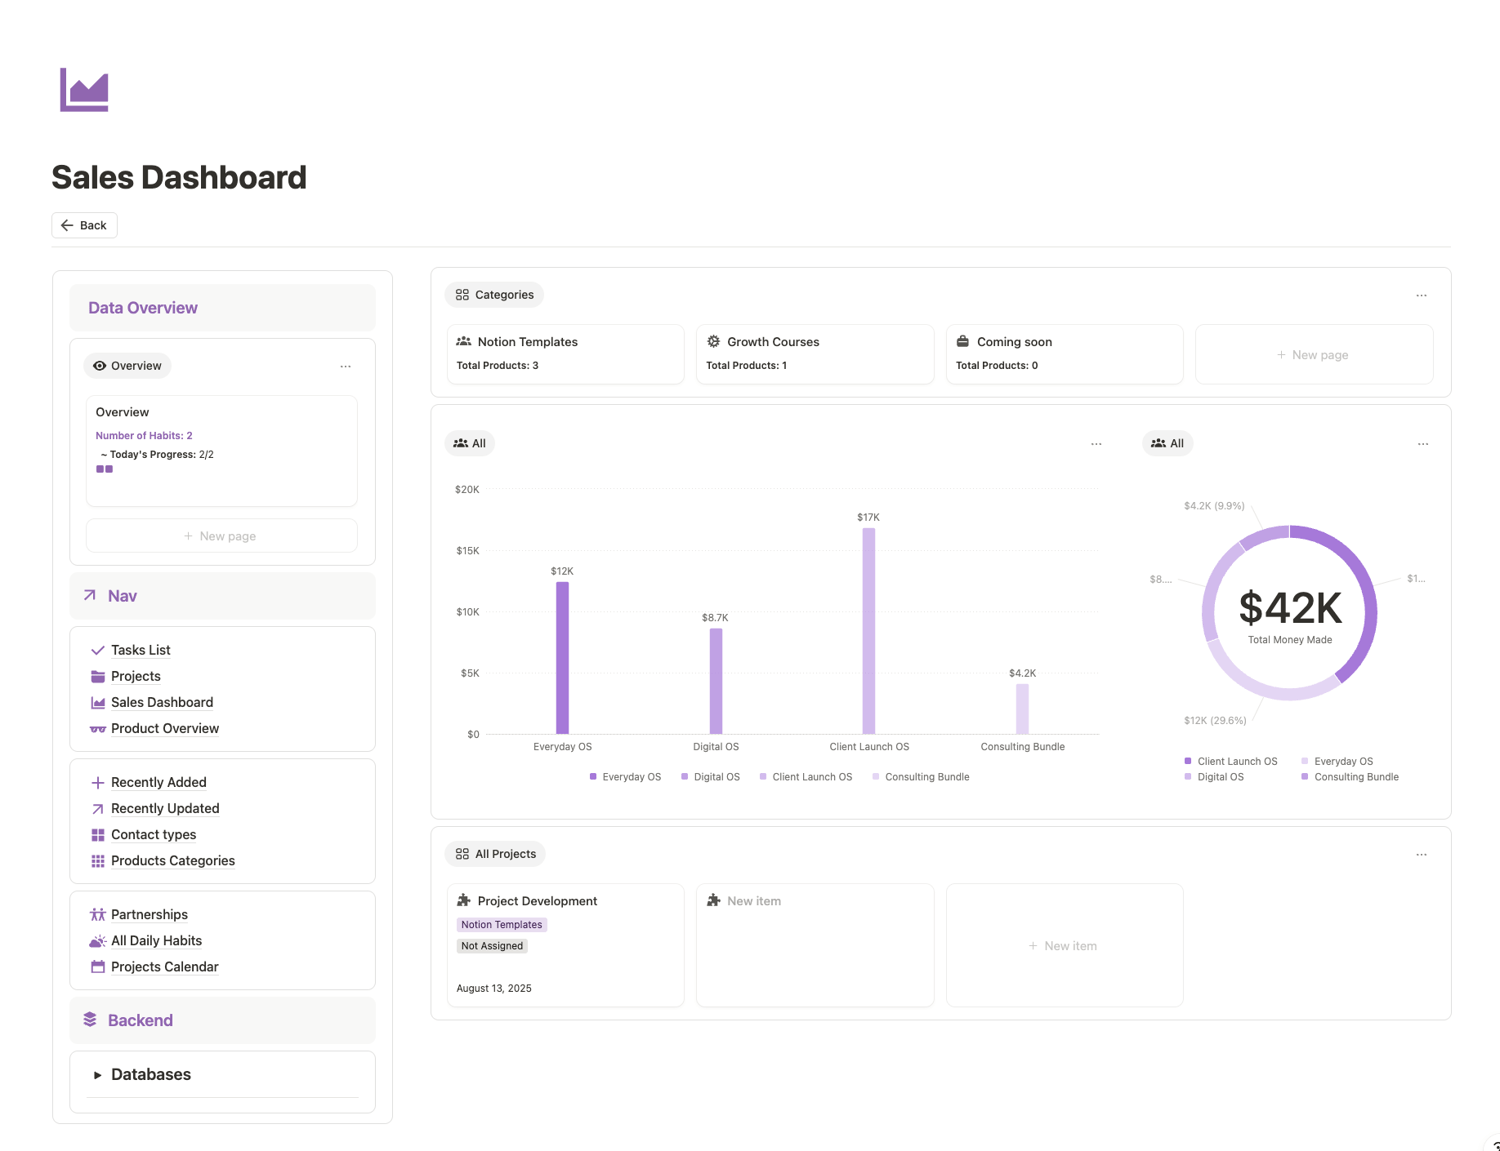Click the Today's Progress bar in Overview
1500x1151 pixels.
(x=105, y=469)
